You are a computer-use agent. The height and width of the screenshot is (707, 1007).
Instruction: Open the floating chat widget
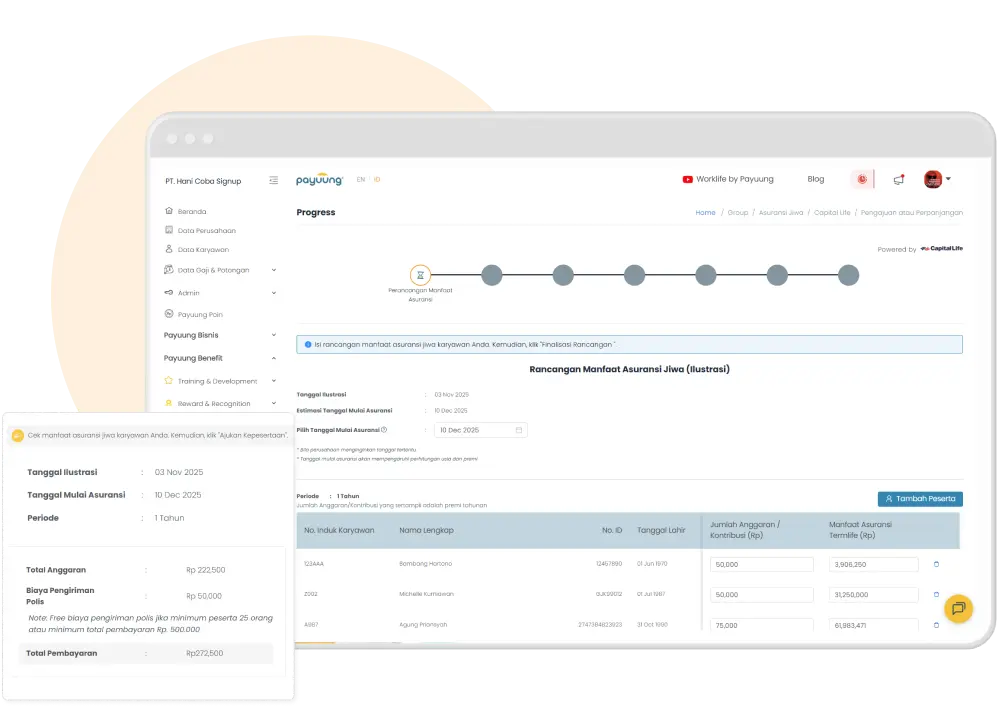click(x=958, y=608)
